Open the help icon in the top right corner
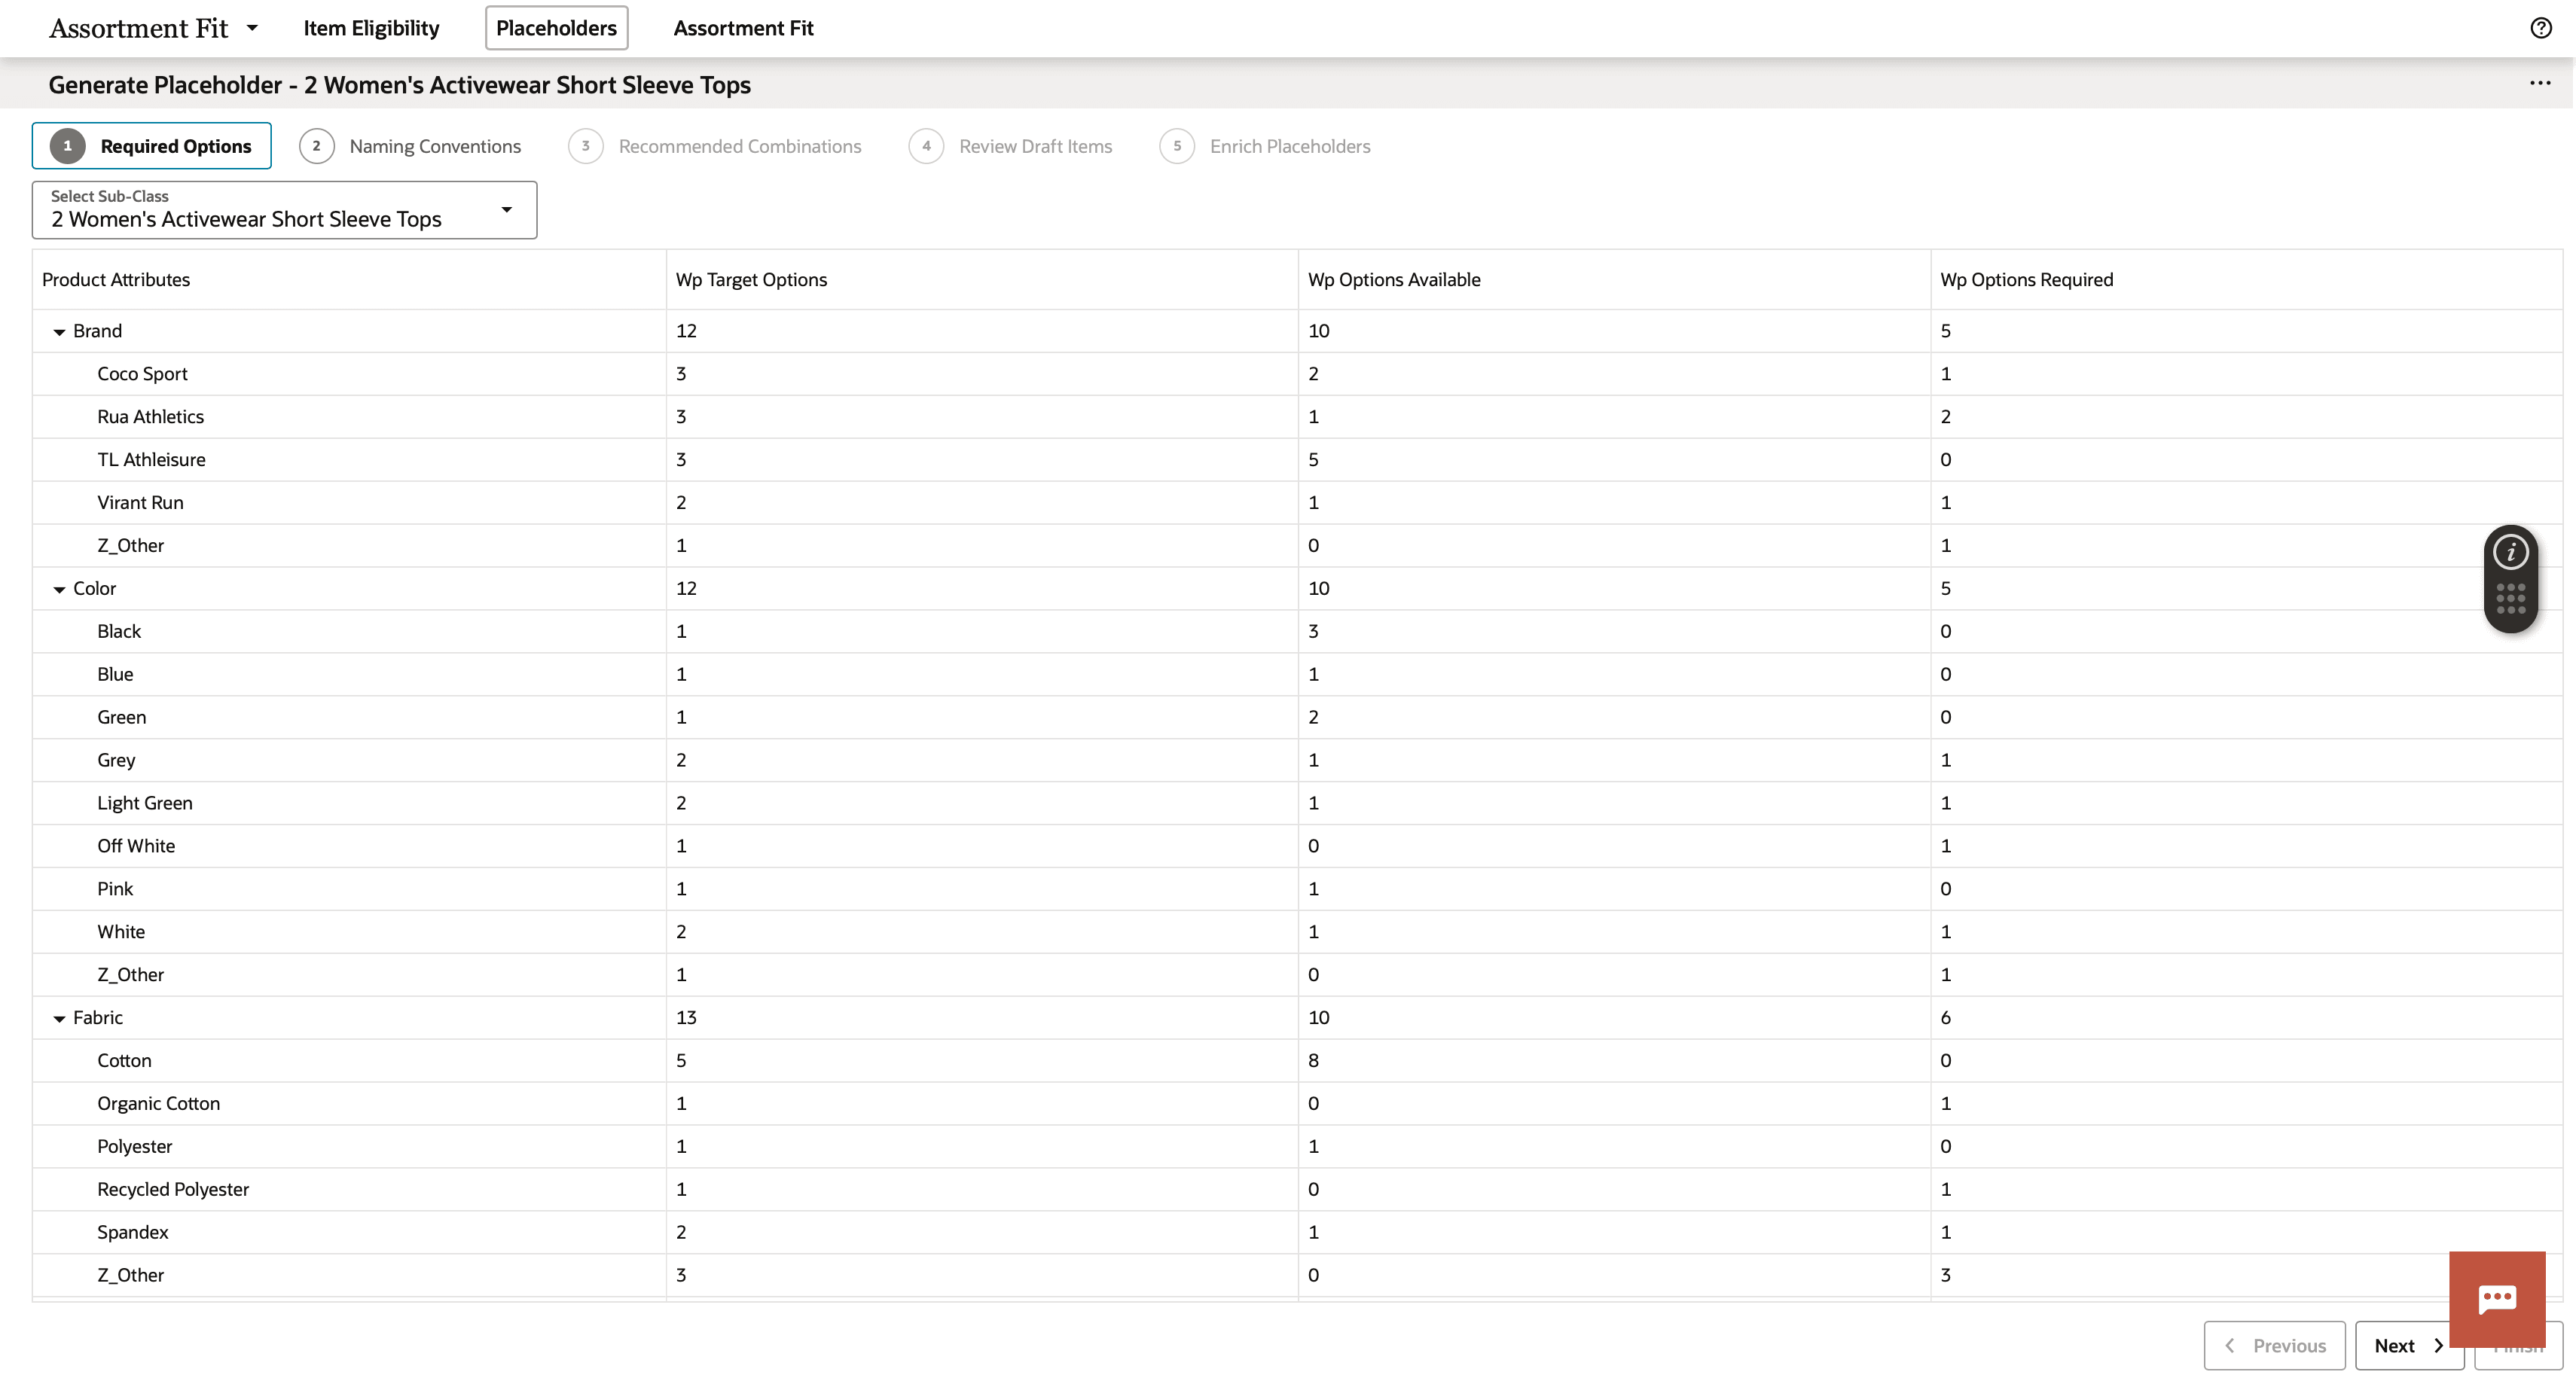 point(2541,27)
